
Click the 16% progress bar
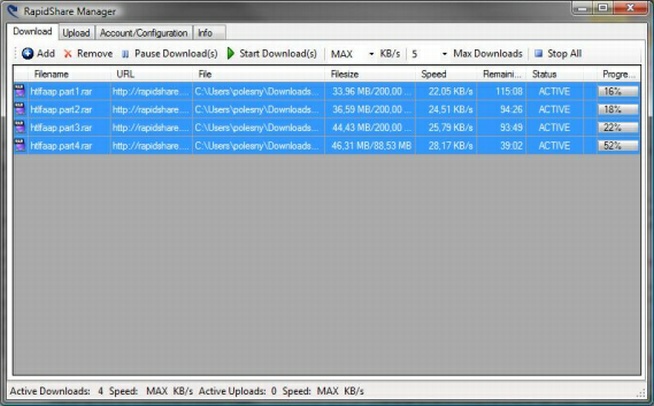[618, 91]
